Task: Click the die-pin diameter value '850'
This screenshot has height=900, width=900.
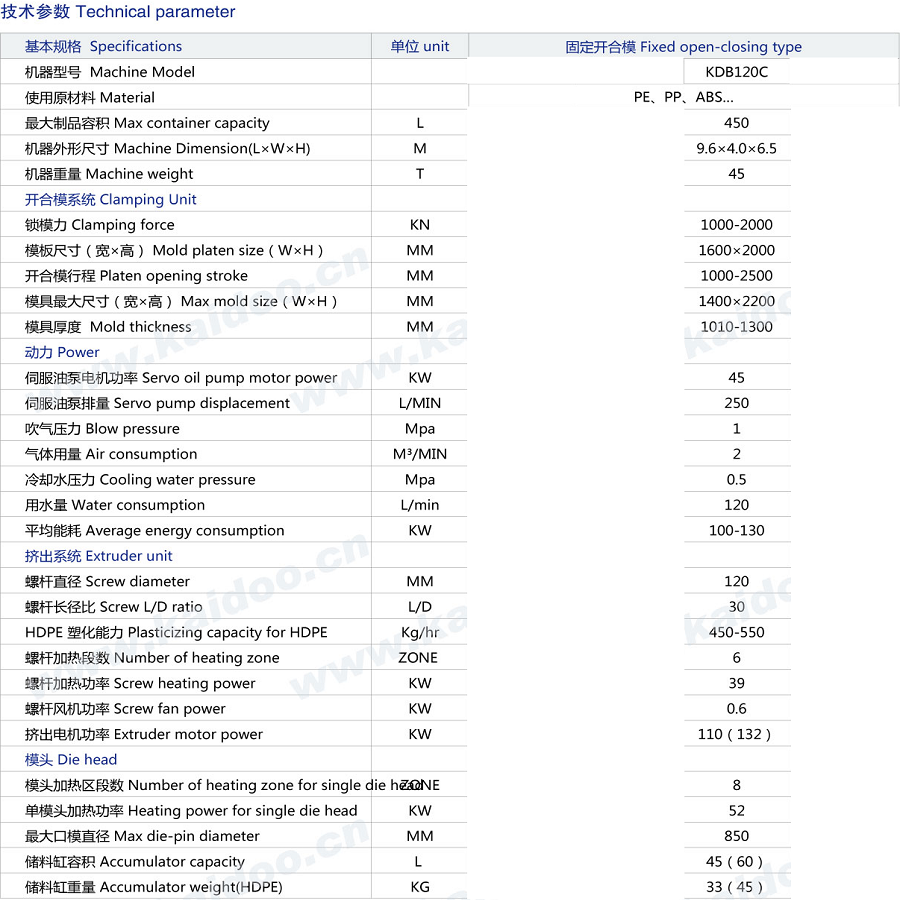Action: coord(736,836)
